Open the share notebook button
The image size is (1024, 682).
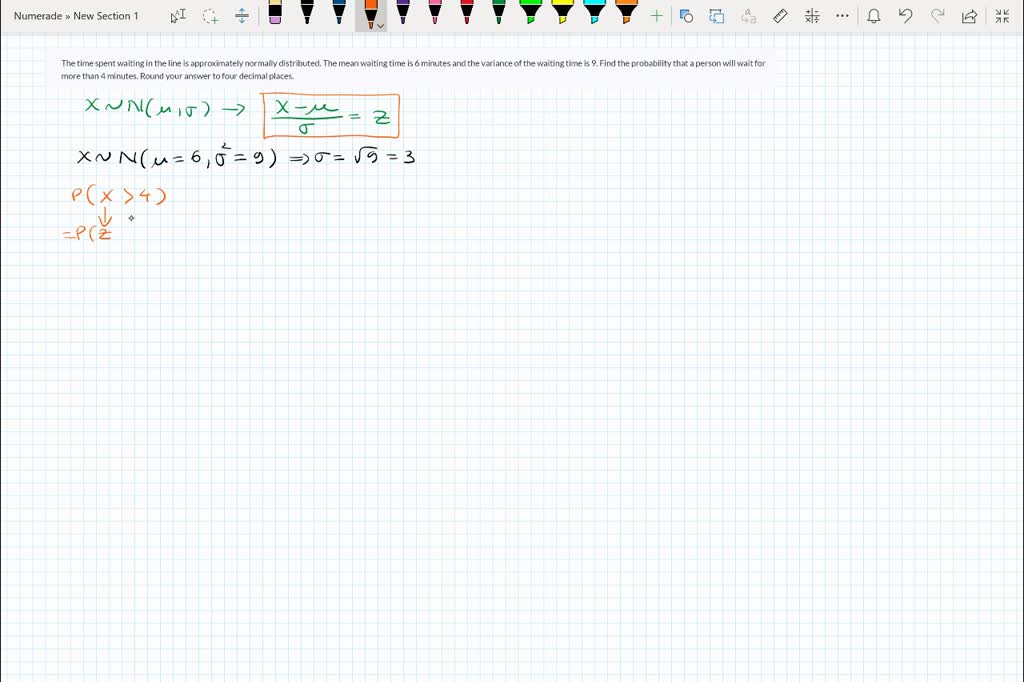pyautogui.click(x=968, y=16)
